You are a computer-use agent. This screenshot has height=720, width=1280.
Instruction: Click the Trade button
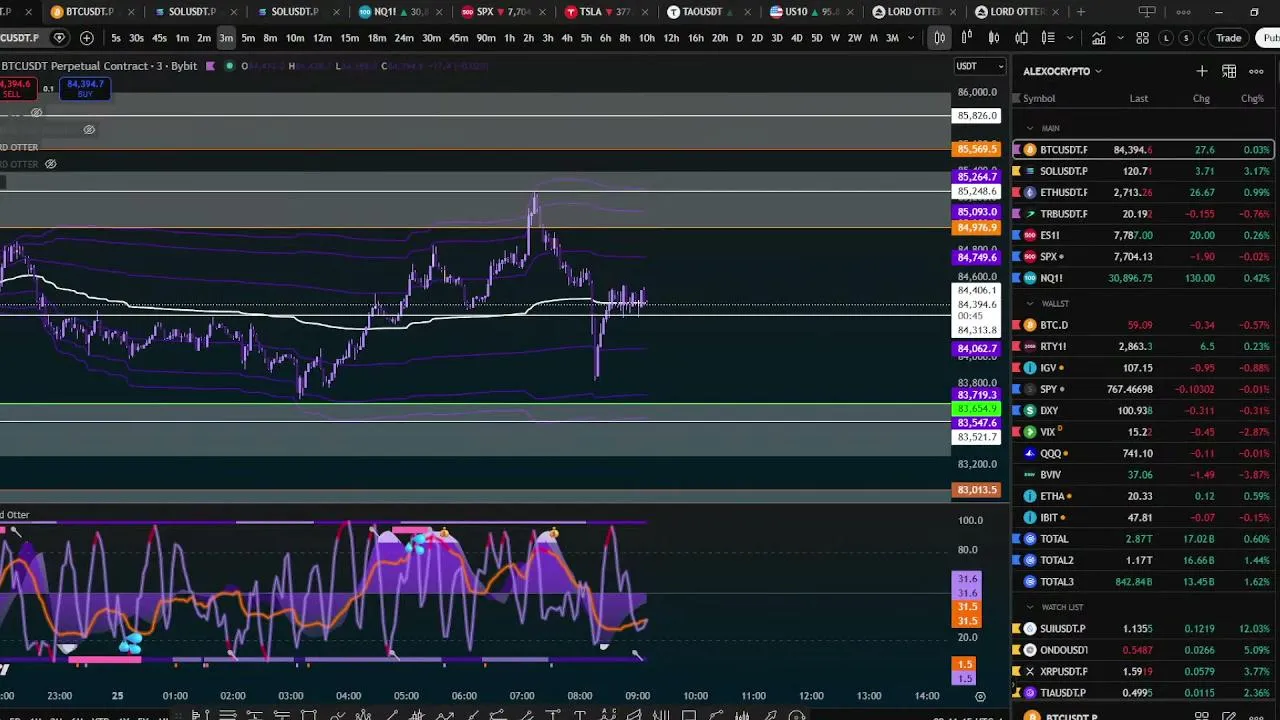1228,38
